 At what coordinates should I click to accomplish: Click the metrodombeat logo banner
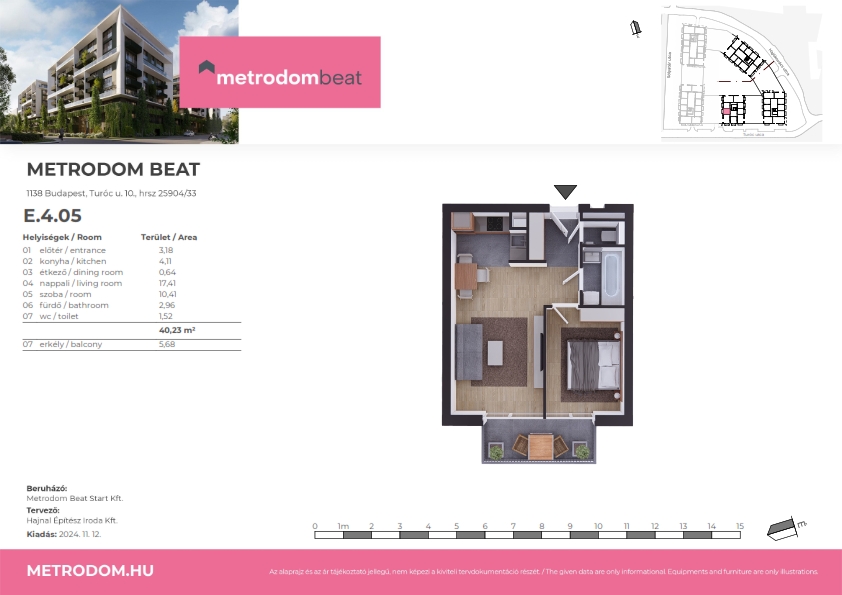[280, 72]
